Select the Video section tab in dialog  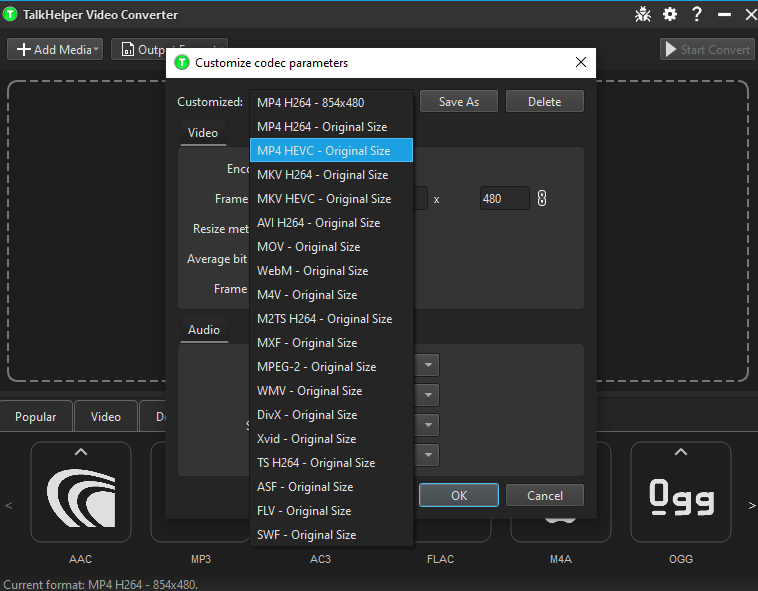[x=203, y=132]
